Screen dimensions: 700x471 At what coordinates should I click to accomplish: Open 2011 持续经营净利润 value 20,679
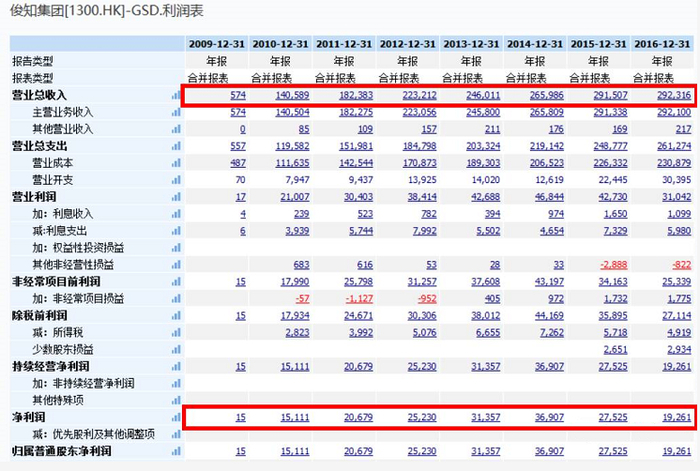358,367
